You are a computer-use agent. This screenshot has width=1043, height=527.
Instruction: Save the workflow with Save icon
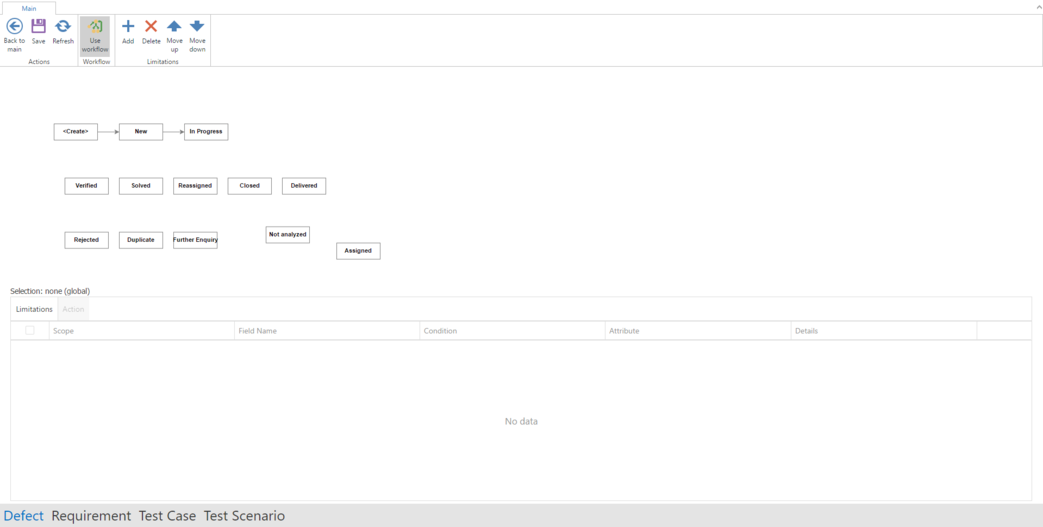click(x=38, y=27)
